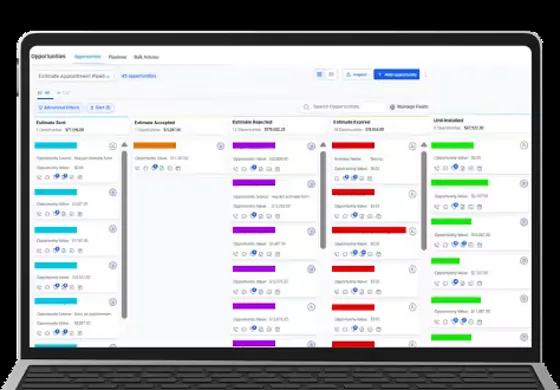Select the List sub-tab

pyautogui.click(x=64, y=93)
